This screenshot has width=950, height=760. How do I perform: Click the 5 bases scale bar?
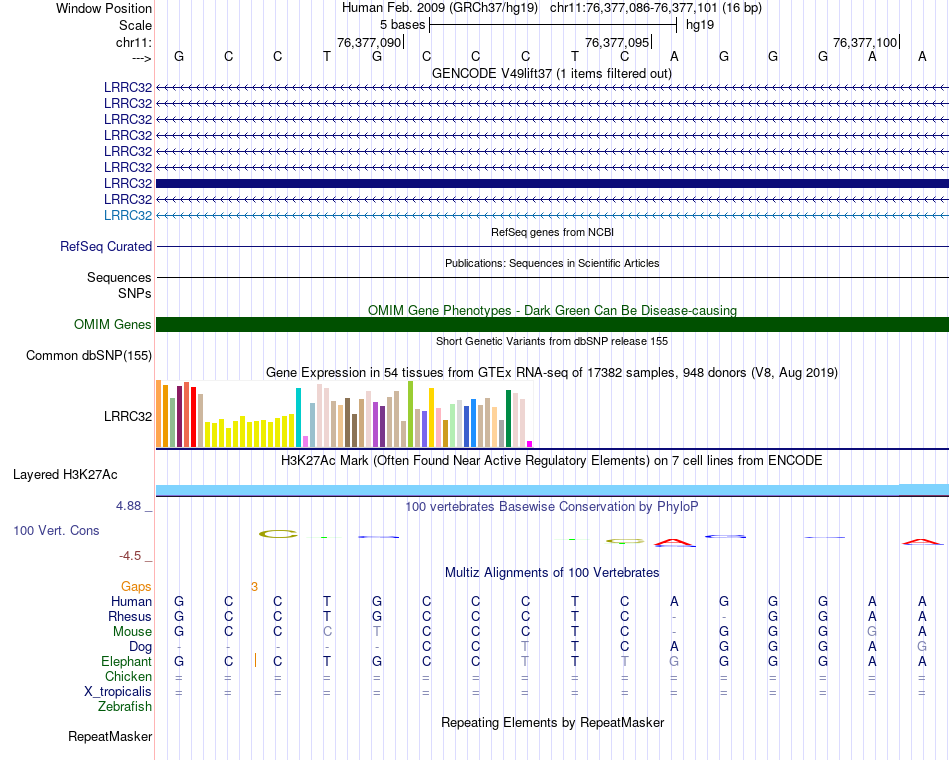pyautogui.click(x=552, y=23)
